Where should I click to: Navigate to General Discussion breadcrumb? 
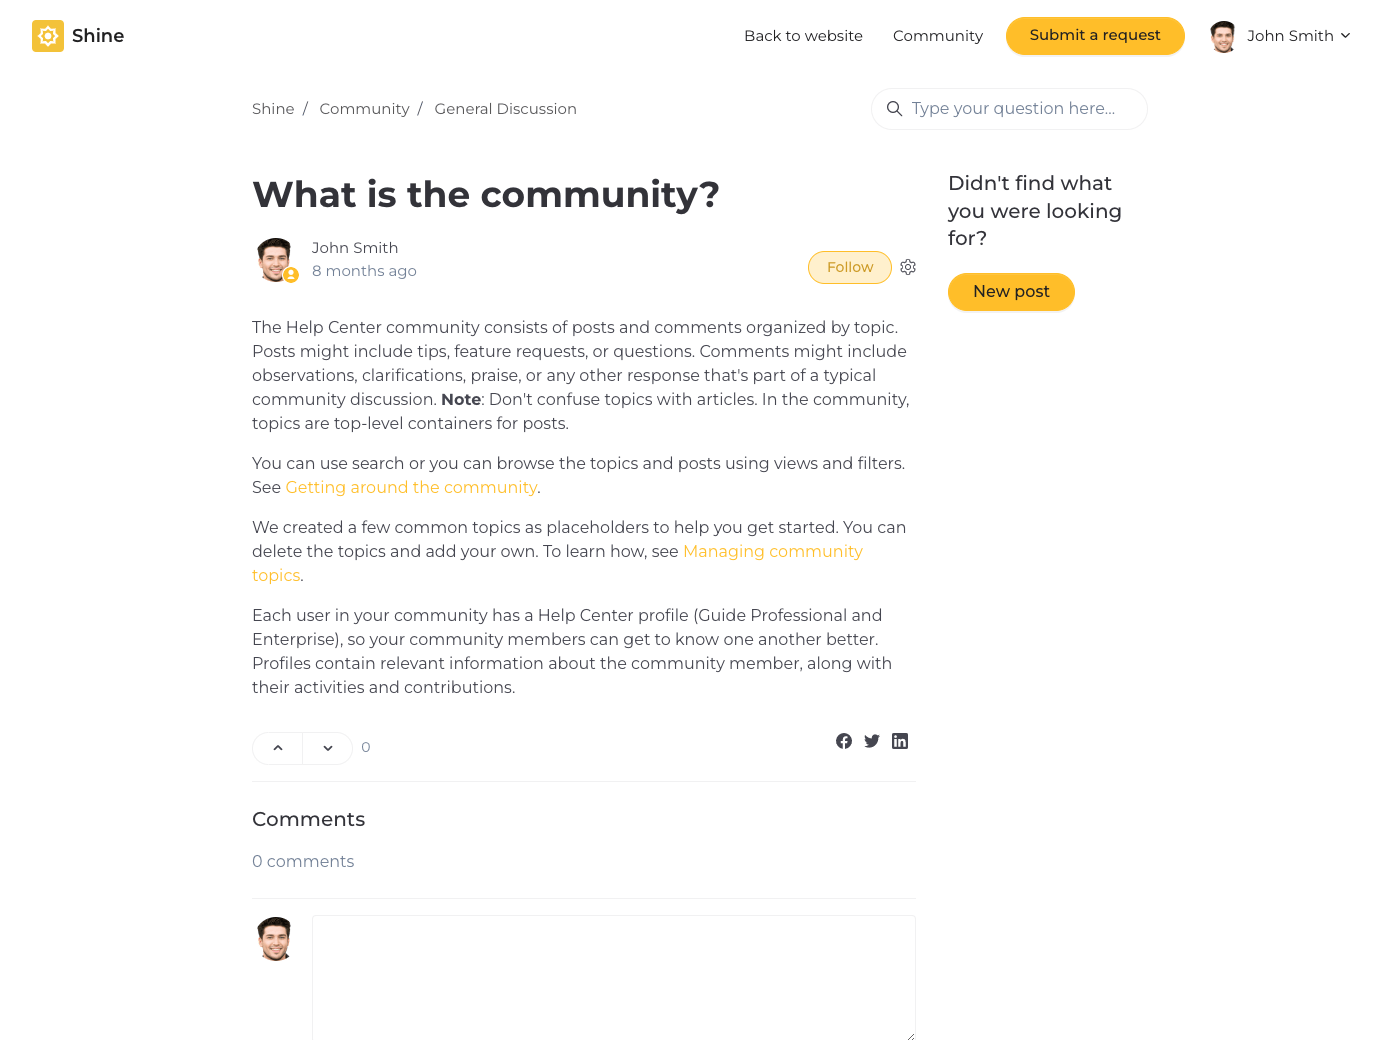(x=505, y=109)
